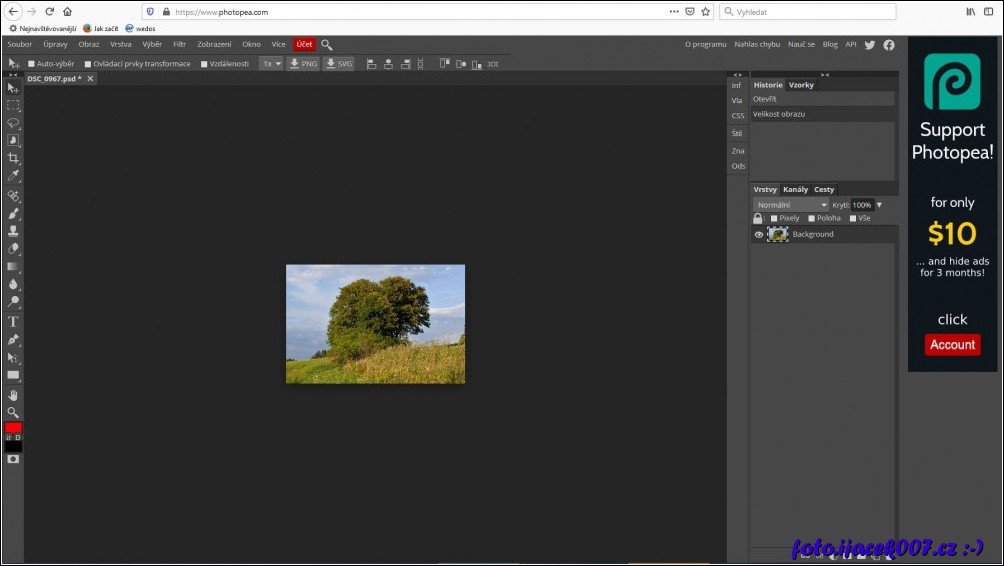Screen dimensions: 1004x566
Task: Select the Text tool
Action: (13, 321)
